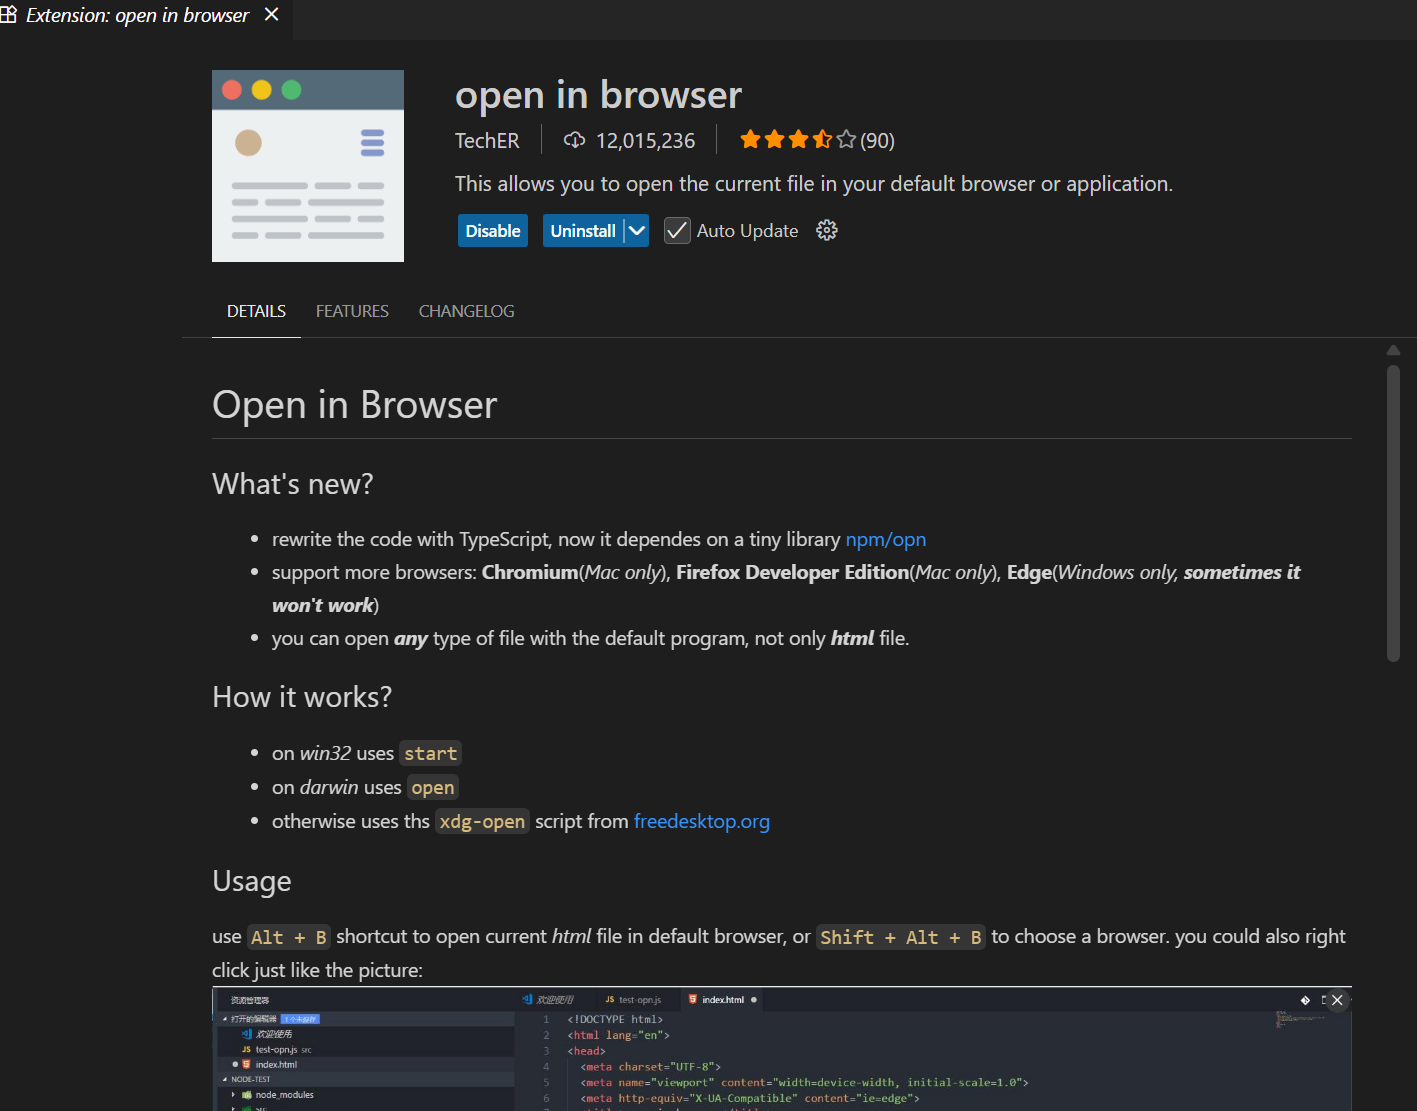Click the "What's new?" heading

pyautogui.click(x=292, y=484)
